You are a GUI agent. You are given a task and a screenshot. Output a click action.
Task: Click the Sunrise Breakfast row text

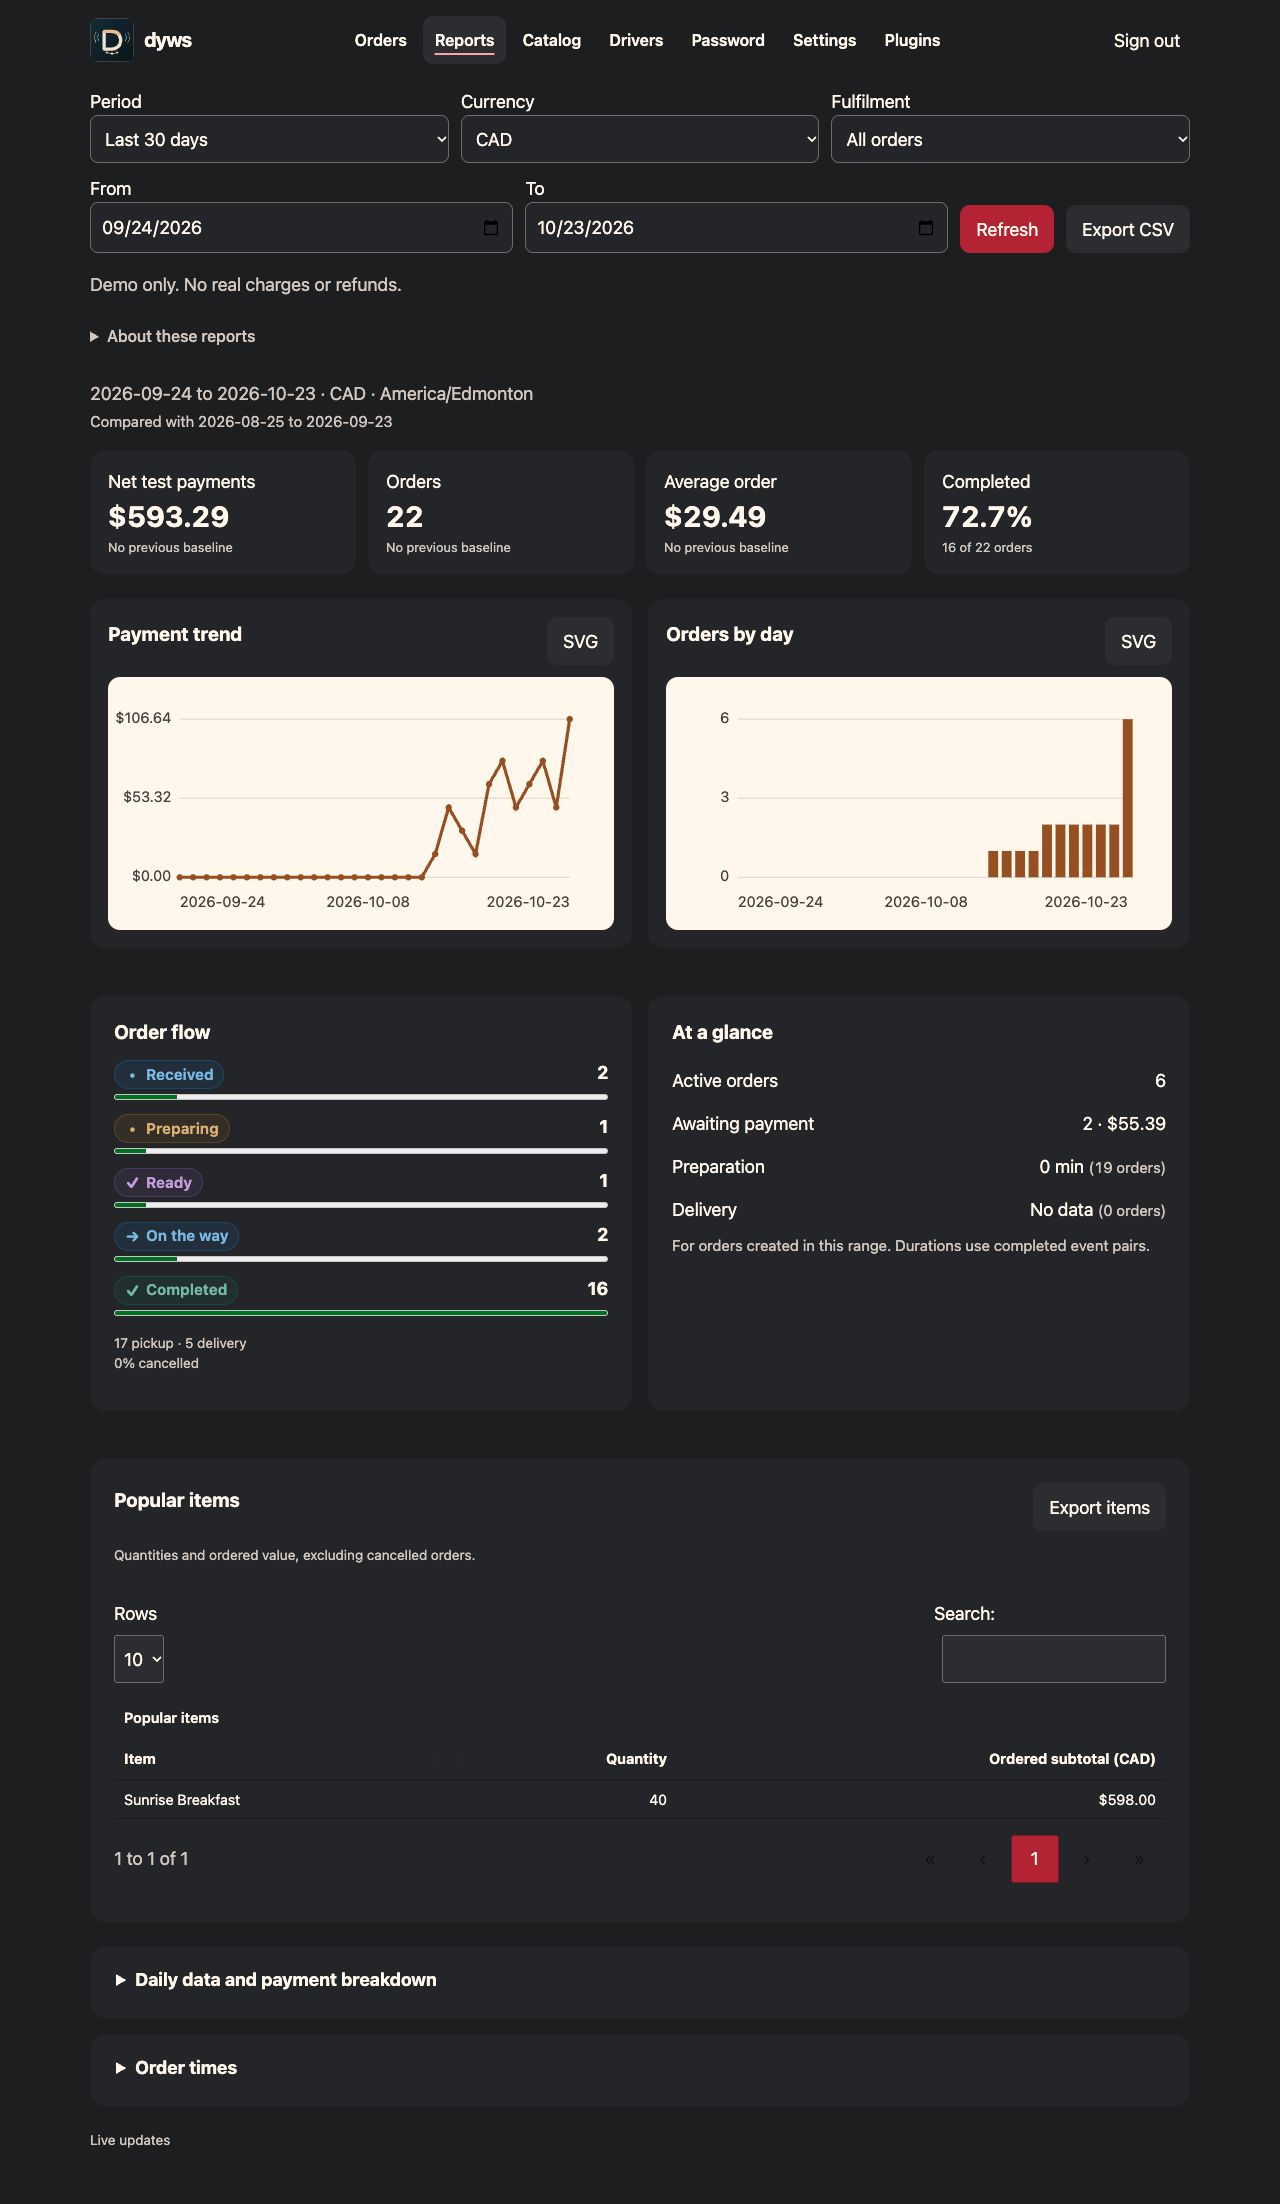[x=182, y=1800]
